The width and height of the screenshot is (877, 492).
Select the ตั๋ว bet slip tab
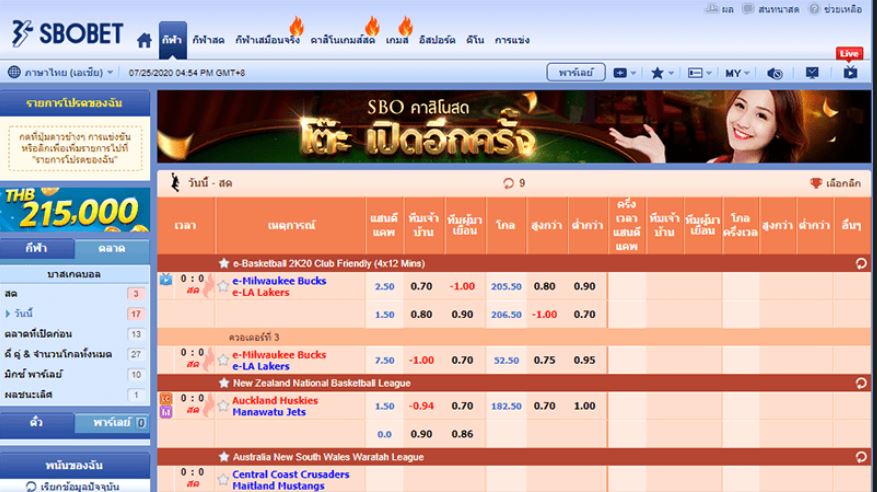tap(37, 423)
